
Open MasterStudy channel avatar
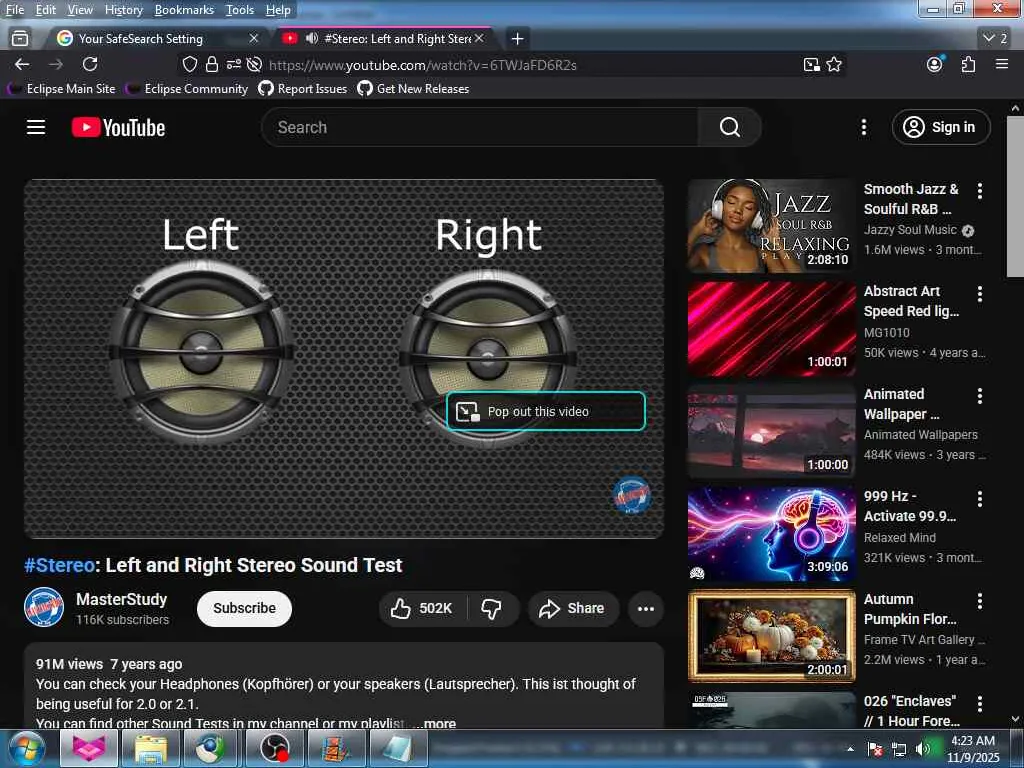(x=44, y=607)
